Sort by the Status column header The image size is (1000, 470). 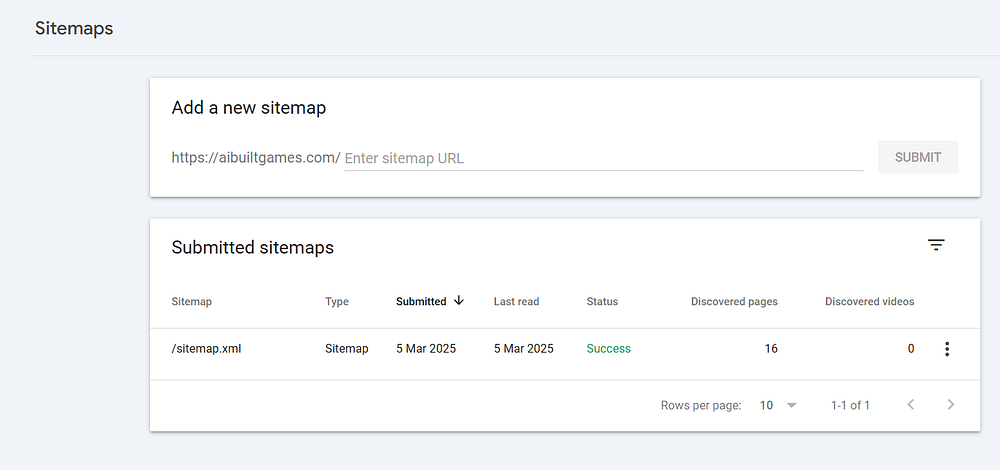pyautogui.click(x=602, y=301)
